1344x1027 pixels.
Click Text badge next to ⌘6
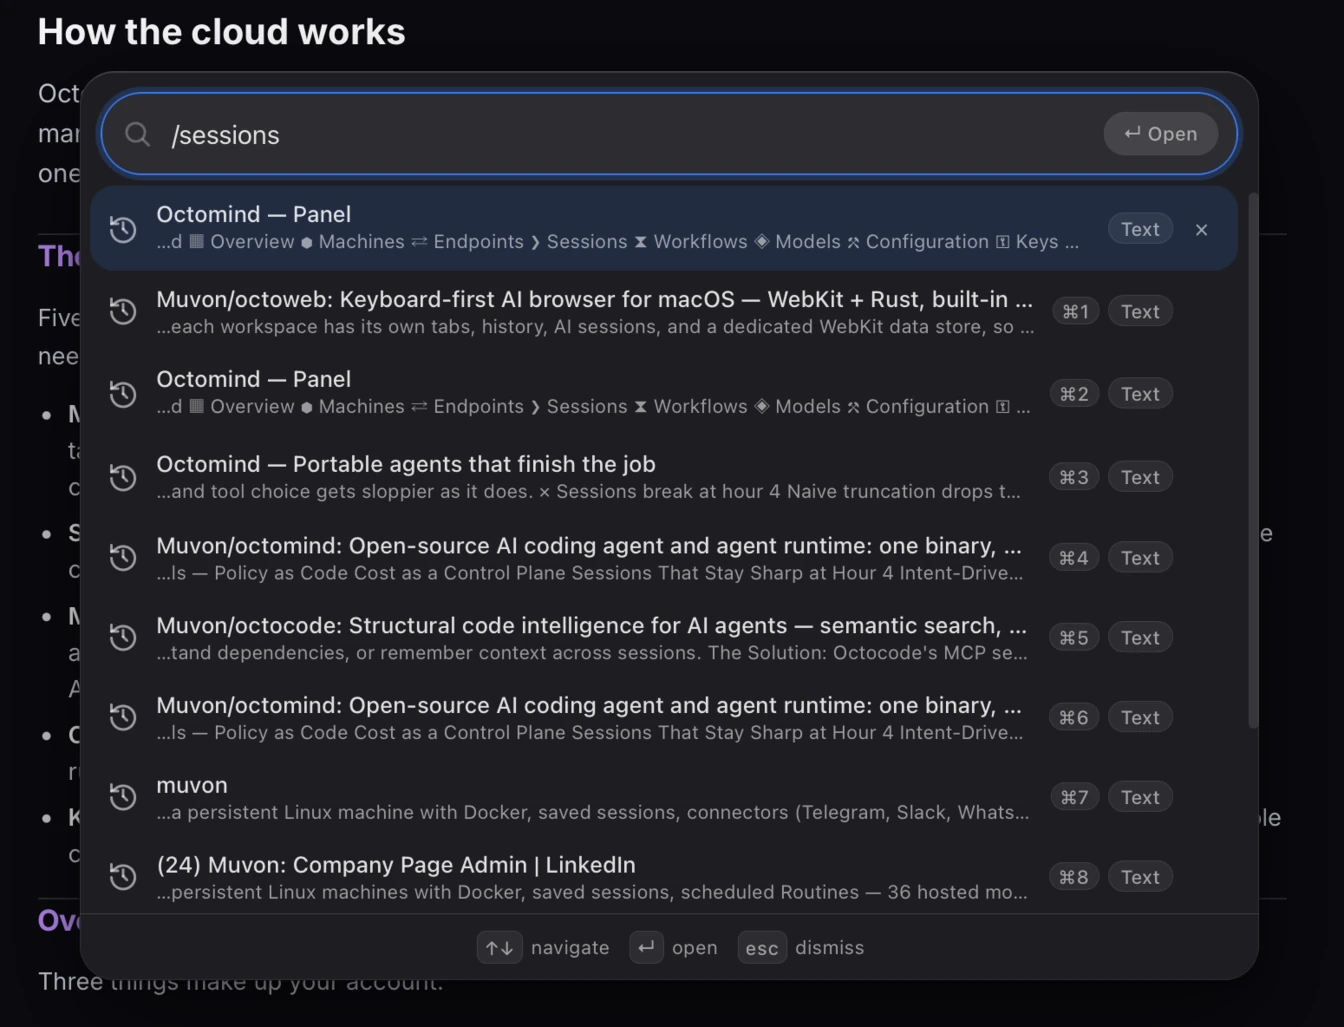pyautogui.click(x=1140, y=717)
